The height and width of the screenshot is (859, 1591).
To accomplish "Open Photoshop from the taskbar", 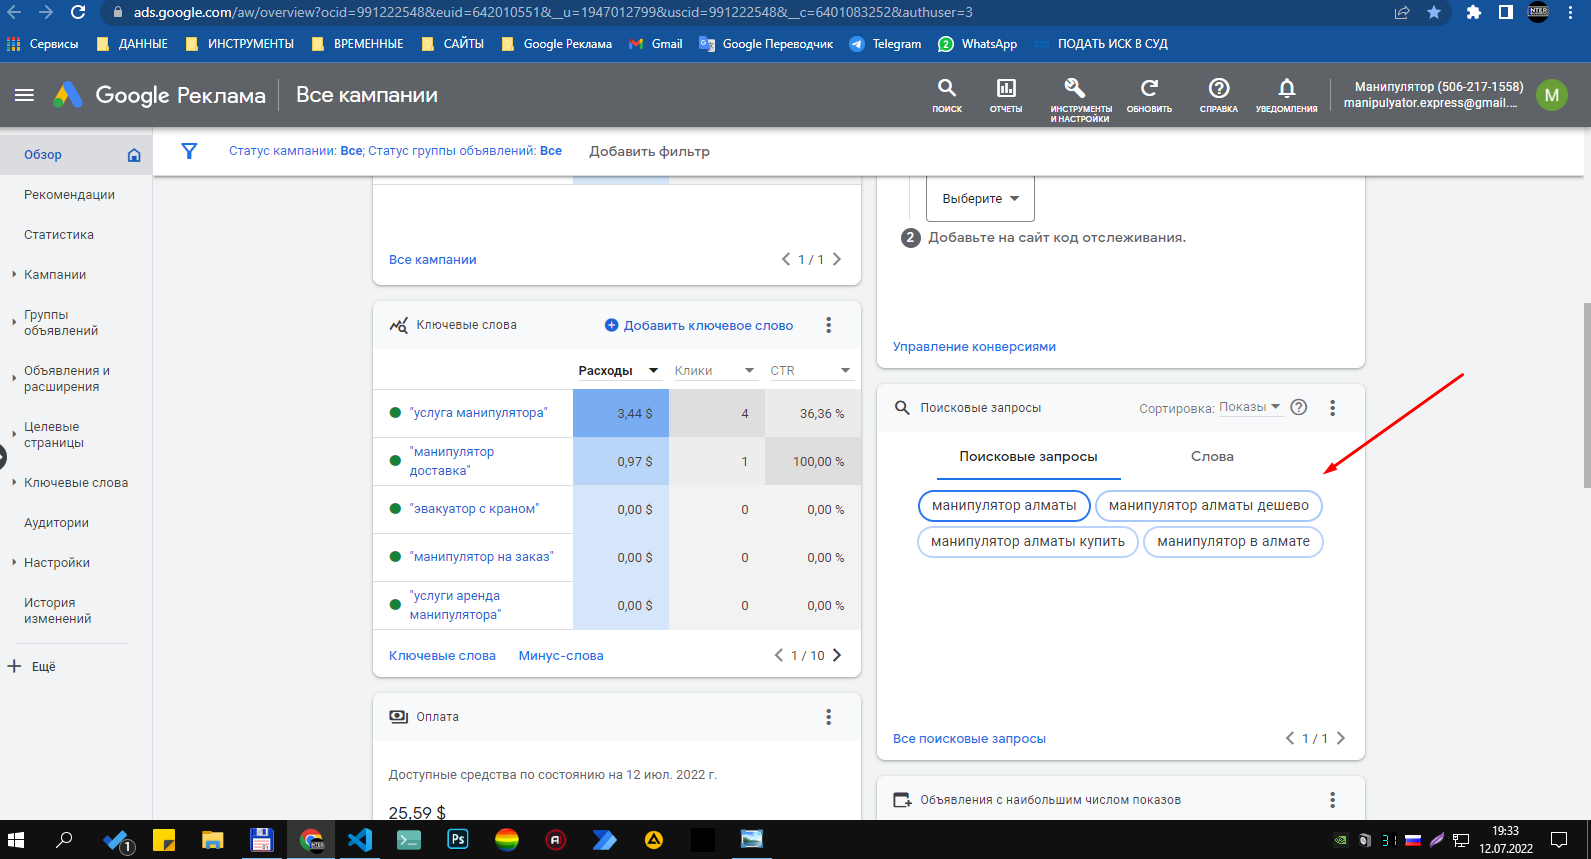I will pos(458,840).
